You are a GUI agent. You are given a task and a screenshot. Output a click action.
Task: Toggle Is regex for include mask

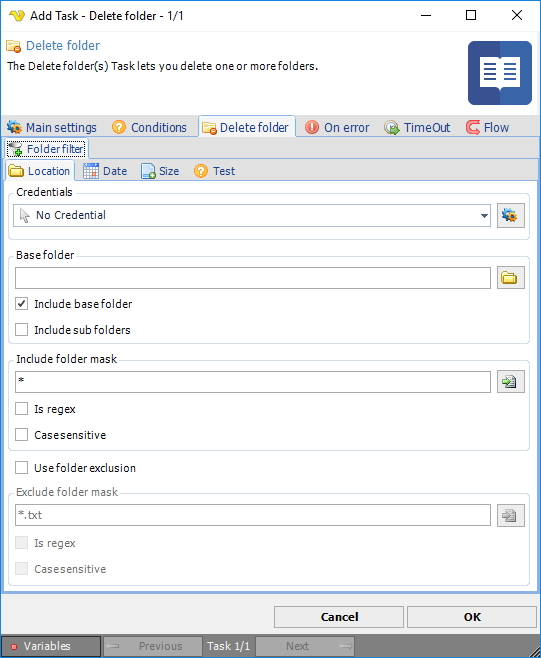tap(22, 409)
